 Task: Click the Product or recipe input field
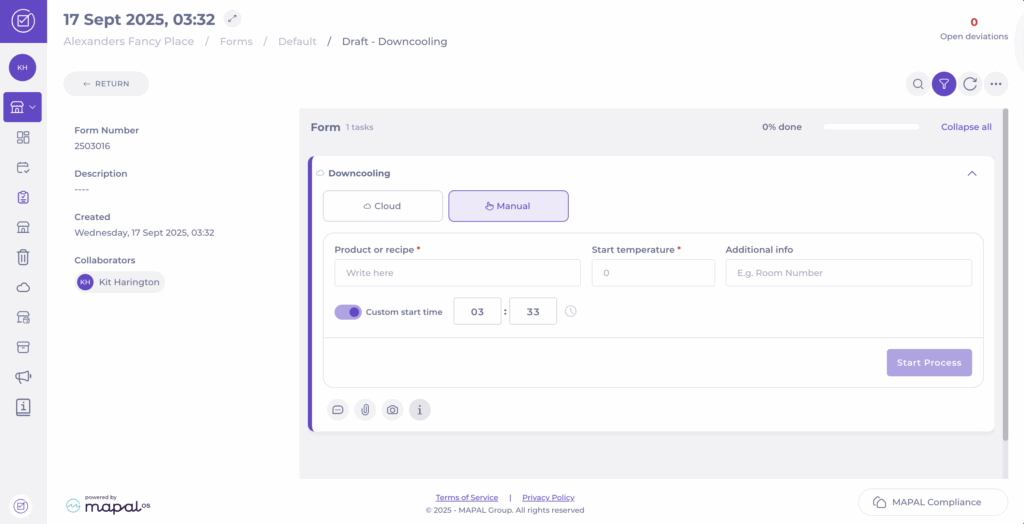(457, 273)
